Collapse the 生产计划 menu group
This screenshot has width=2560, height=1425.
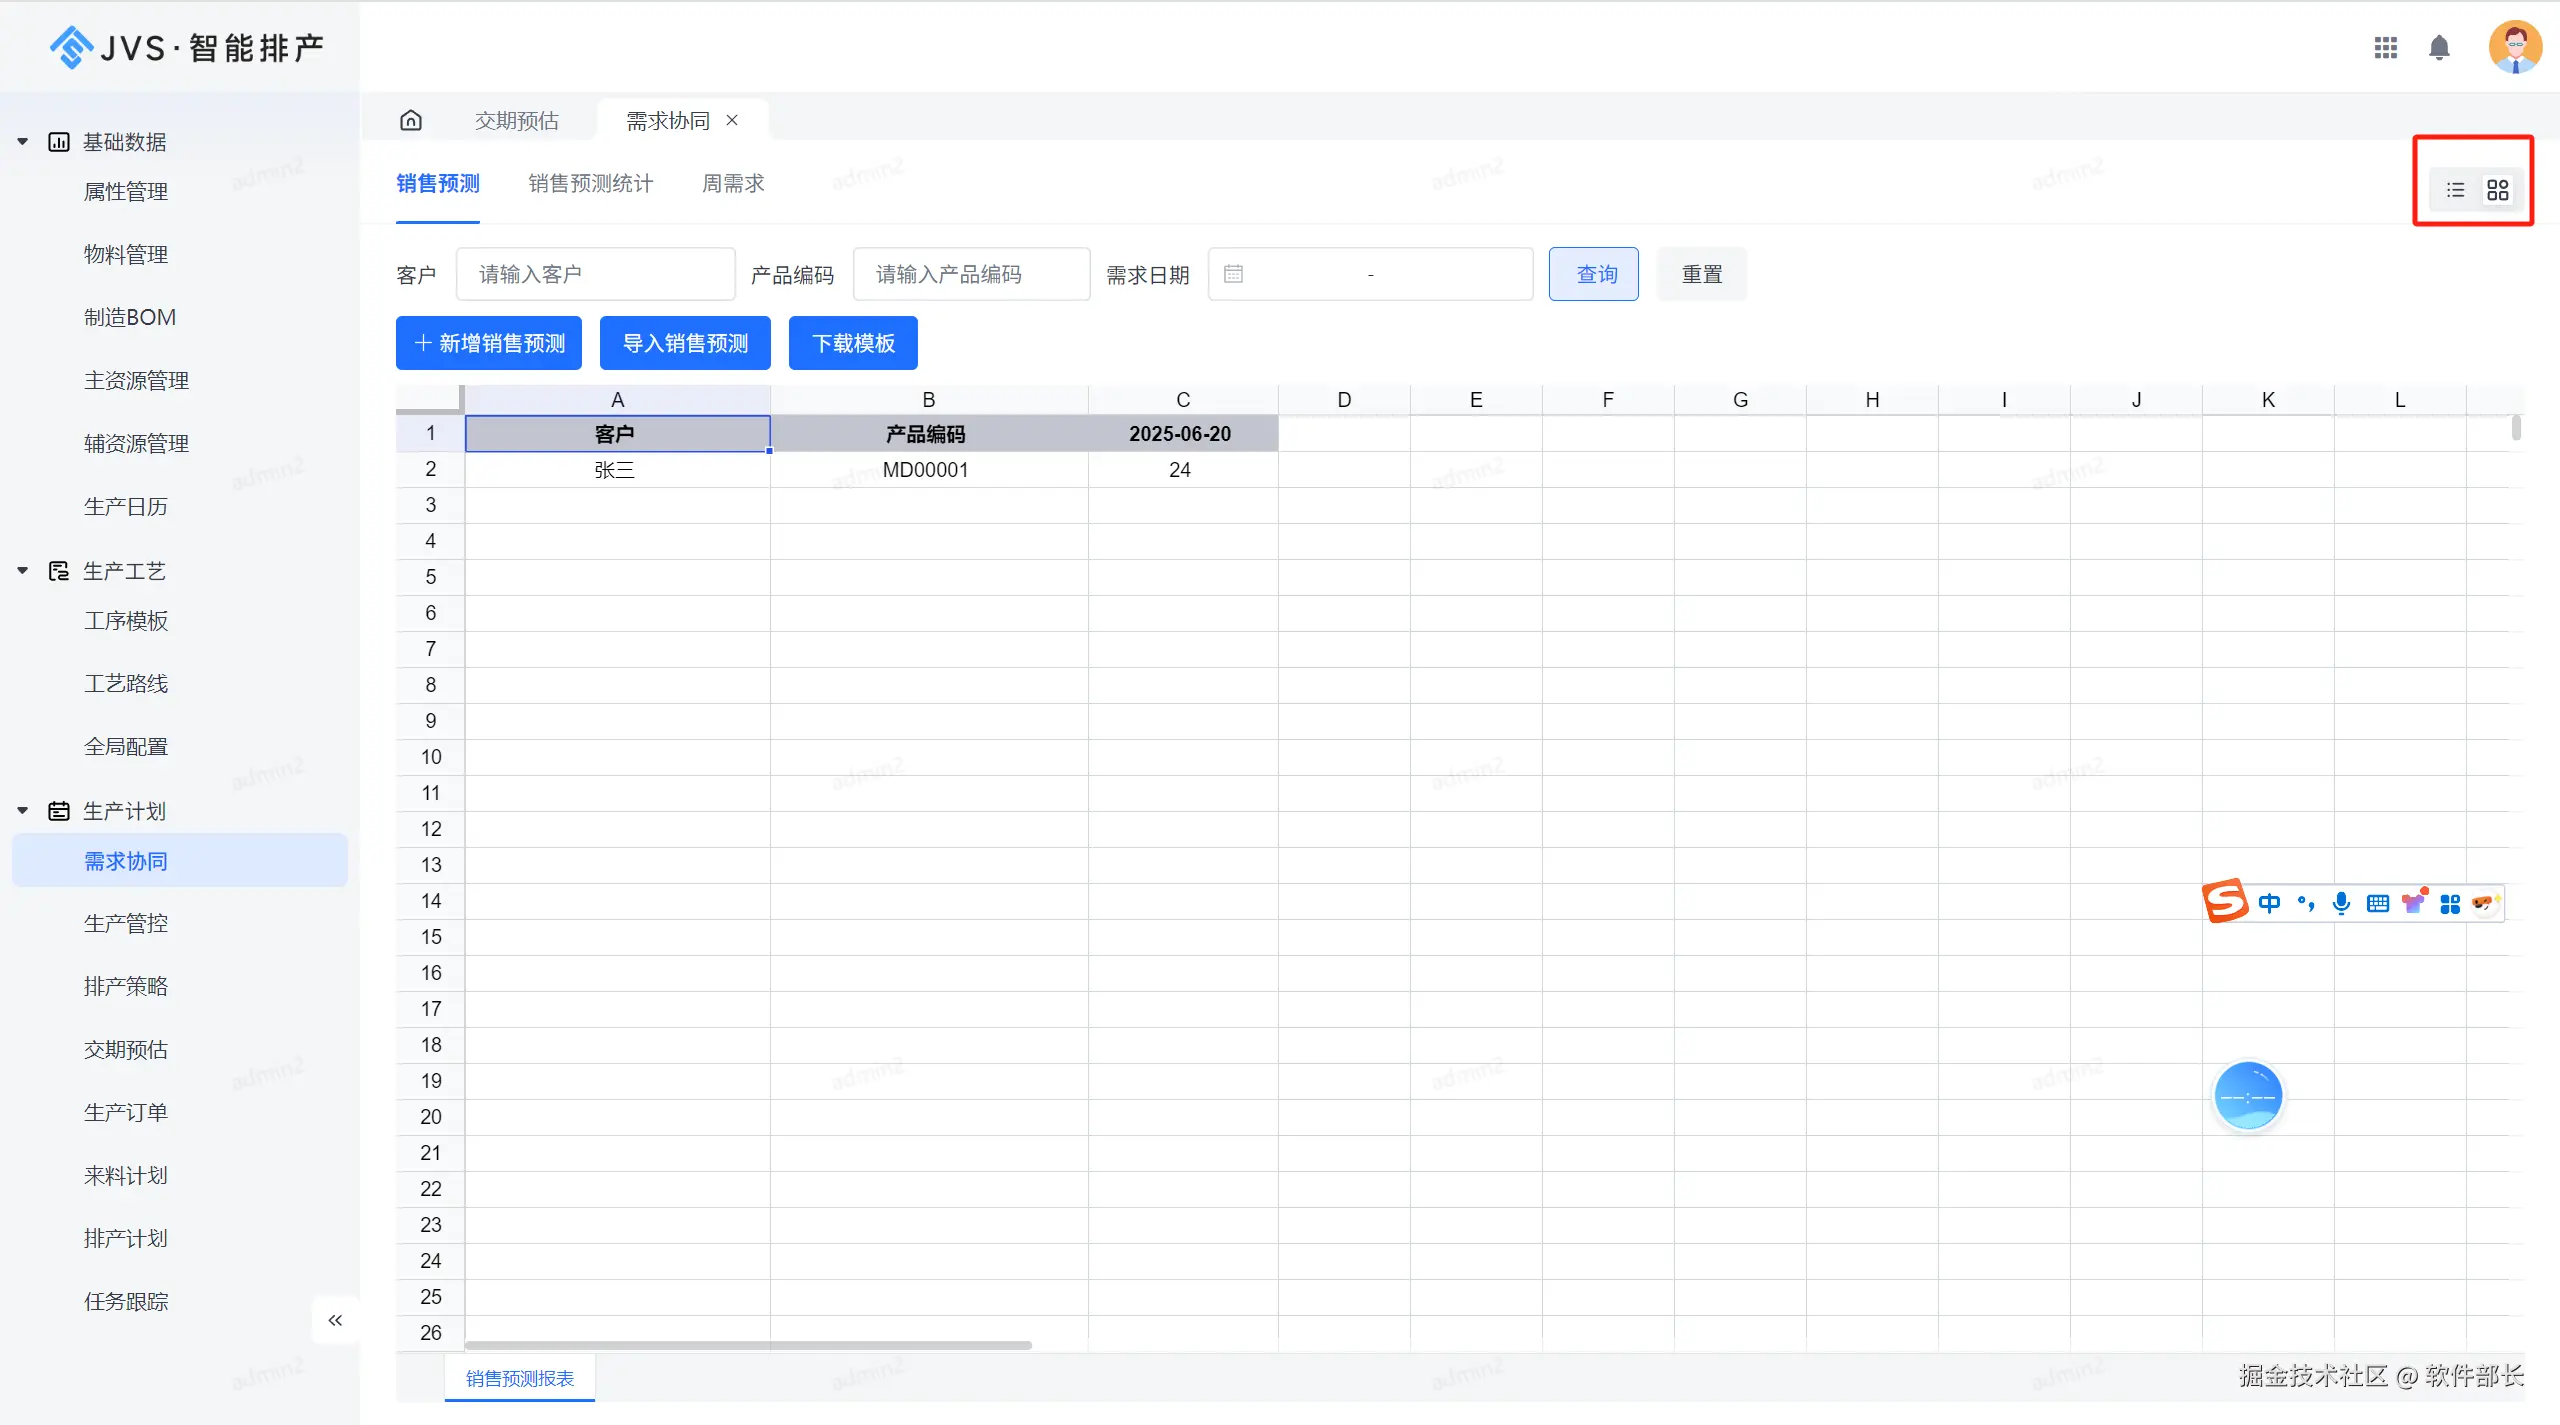(23, 811)
